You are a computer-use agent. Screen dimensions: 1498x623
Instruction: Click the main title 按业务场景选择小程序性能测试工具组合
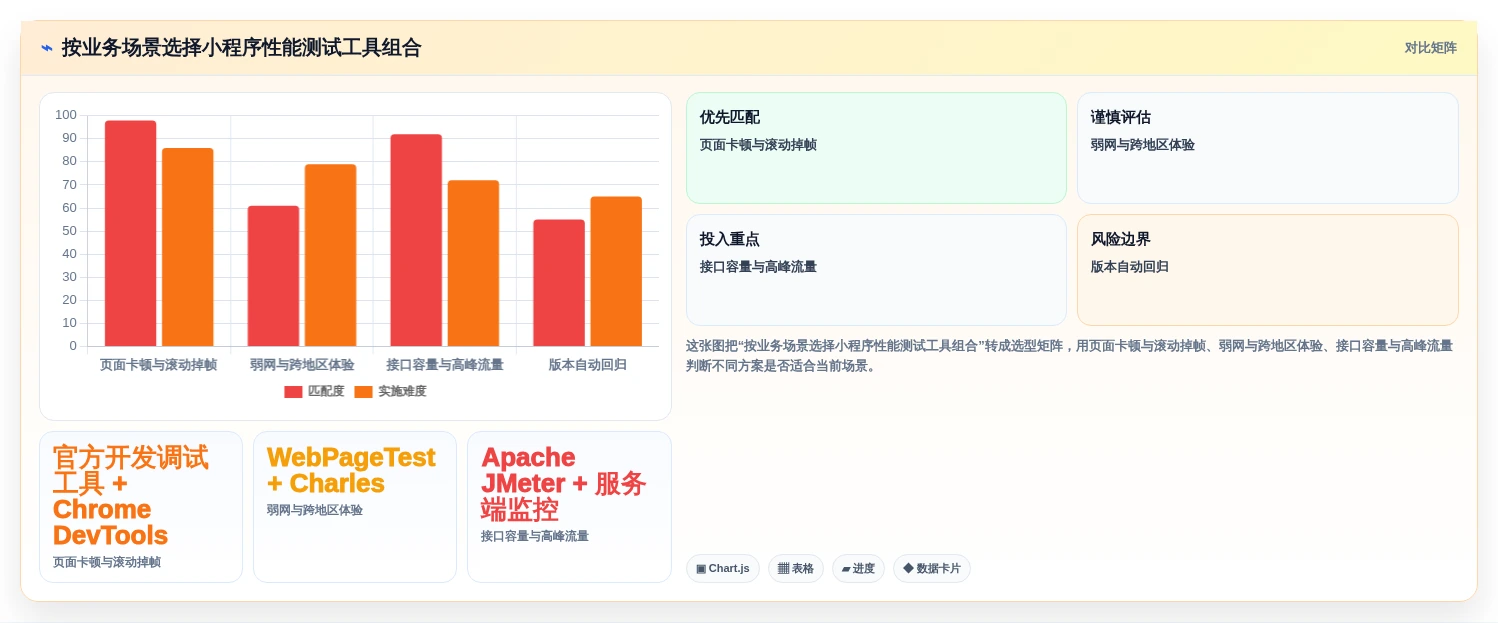(241, 48)
